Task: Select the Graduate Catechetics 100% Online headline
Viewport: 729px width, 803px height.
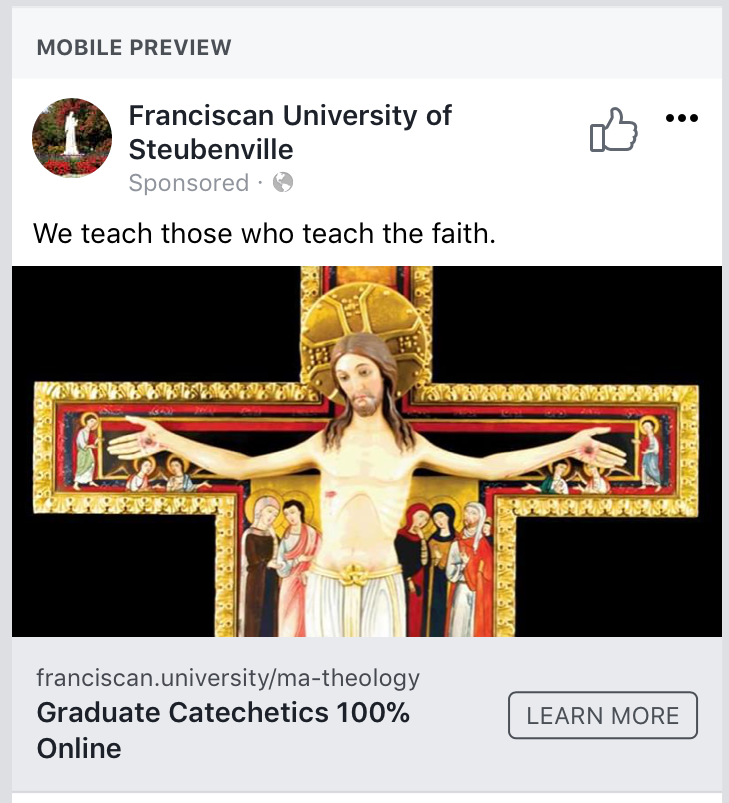Action: coord(223,730)
